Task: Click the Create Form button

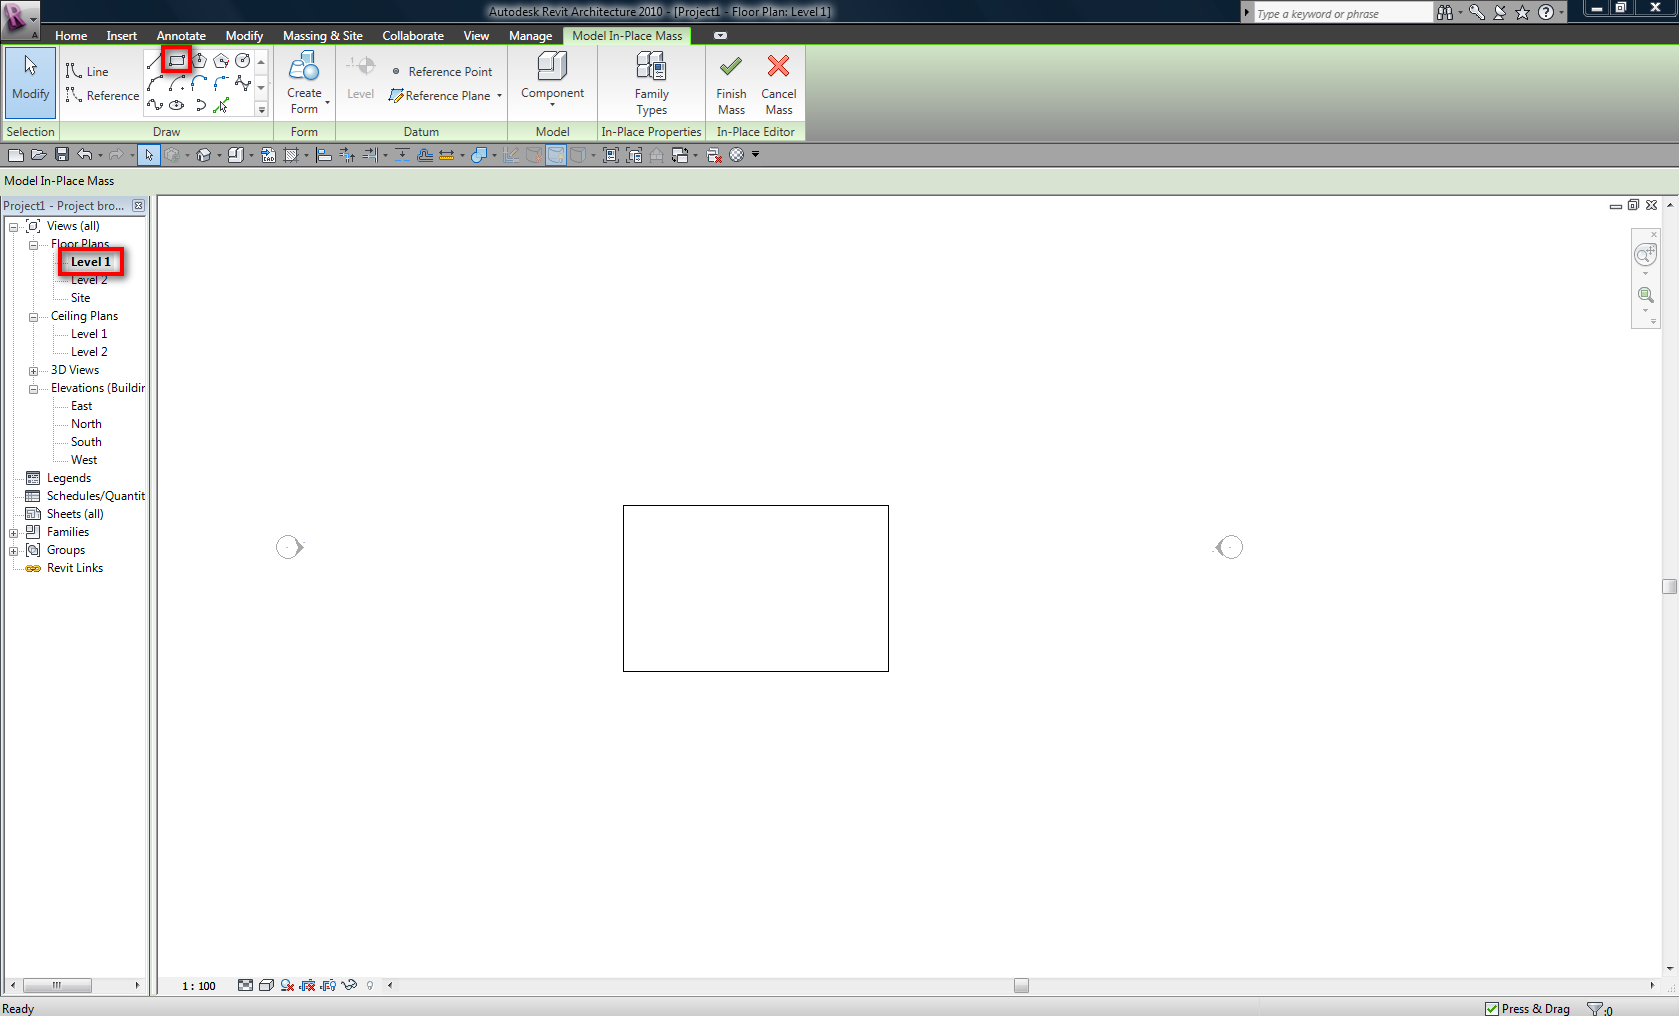Action: (305, 84)
